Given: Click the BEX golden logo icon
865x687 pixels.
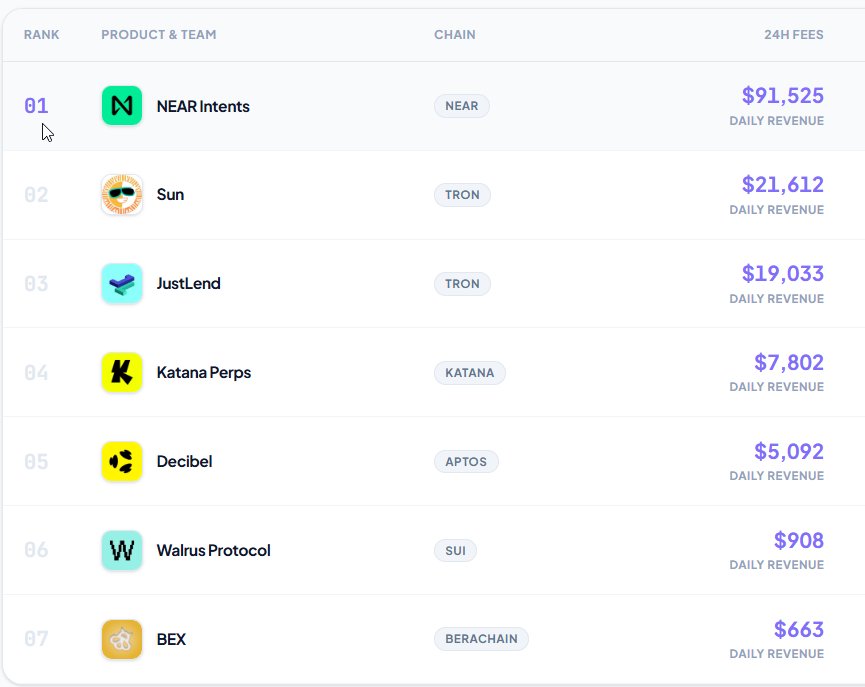Looking at the screenshot, I should click(122, 640).
